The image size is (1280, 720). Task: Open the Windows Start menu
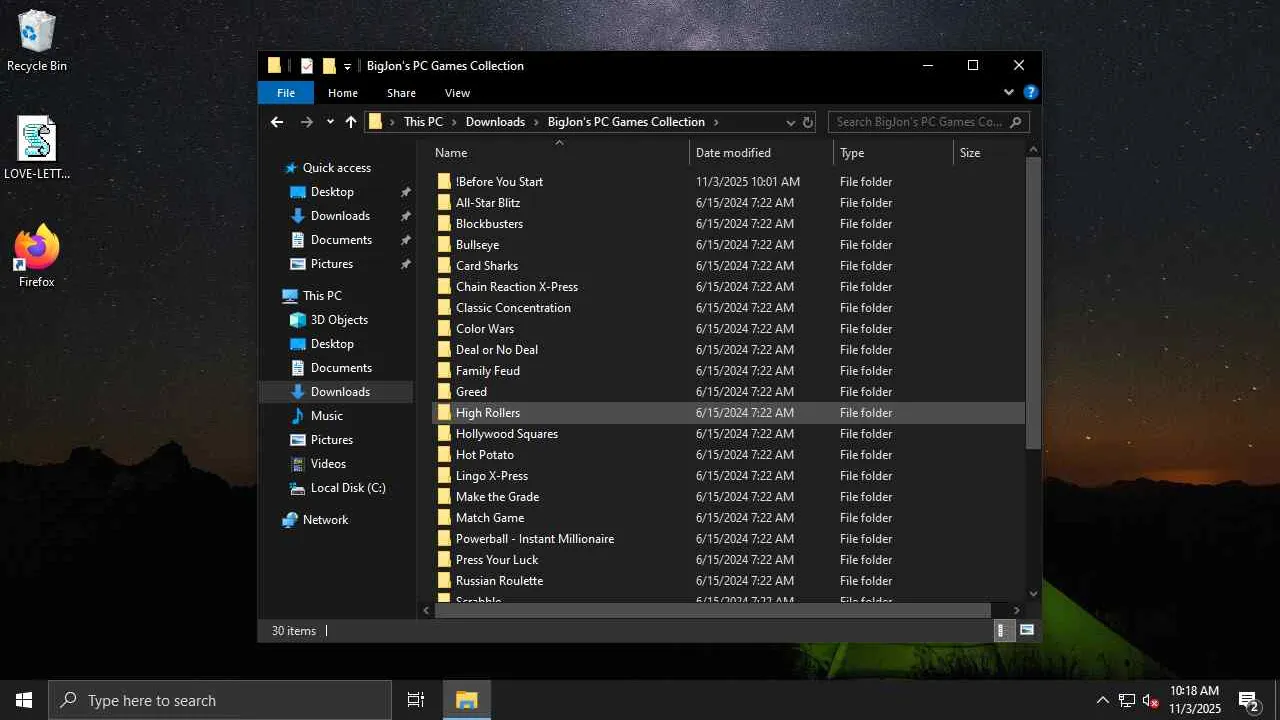24,700
